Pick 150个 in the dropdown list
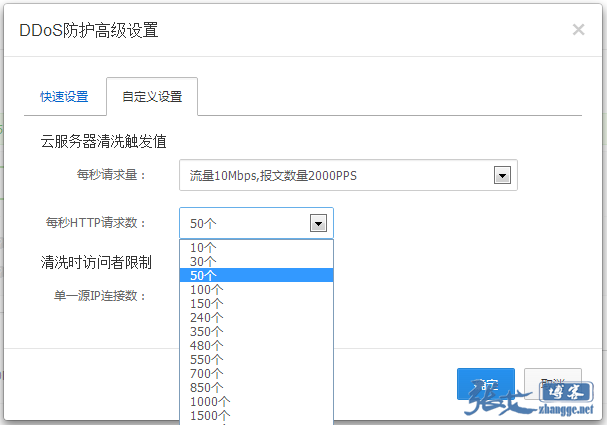Screen dimensions: 607x425 tap(207, 303)
